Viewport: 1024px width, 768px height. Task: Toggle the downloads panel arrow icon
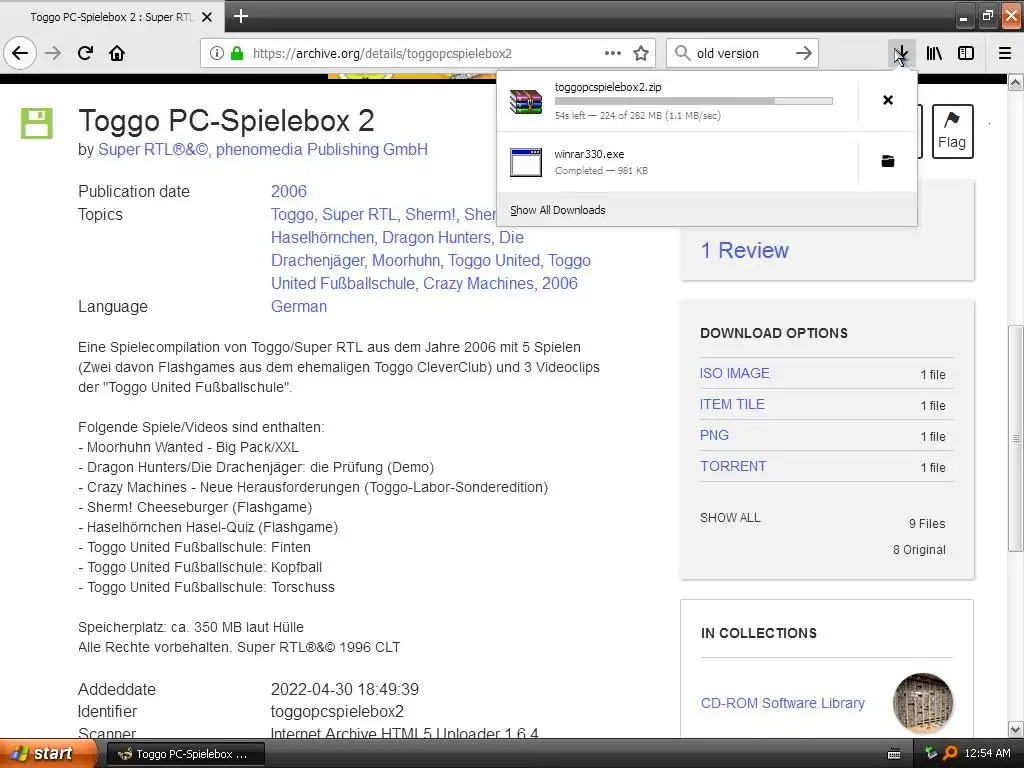click(x=901, y=54)
